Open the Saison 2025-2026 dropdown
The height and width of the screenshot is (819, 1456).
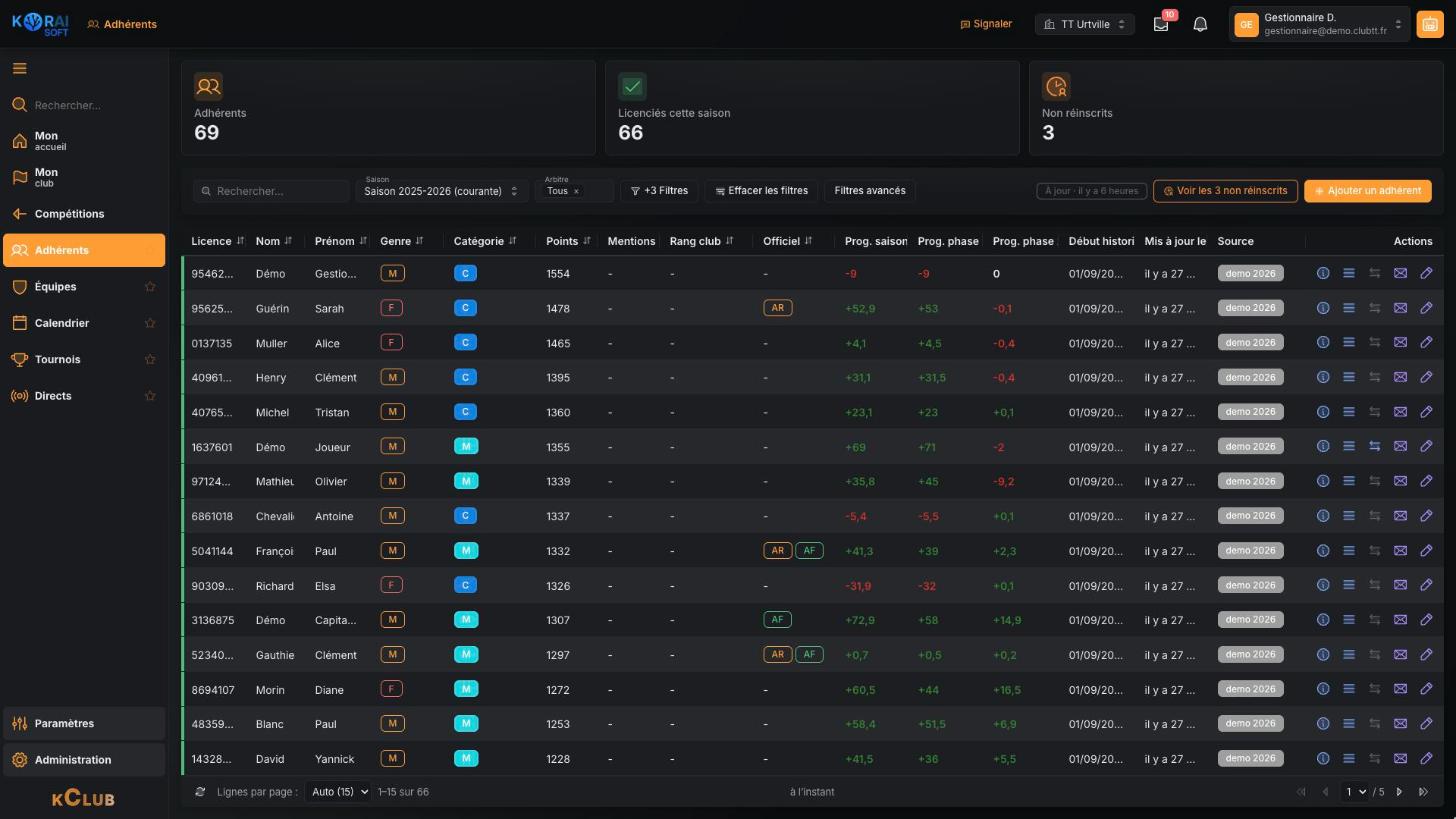[x=441, y=191]
